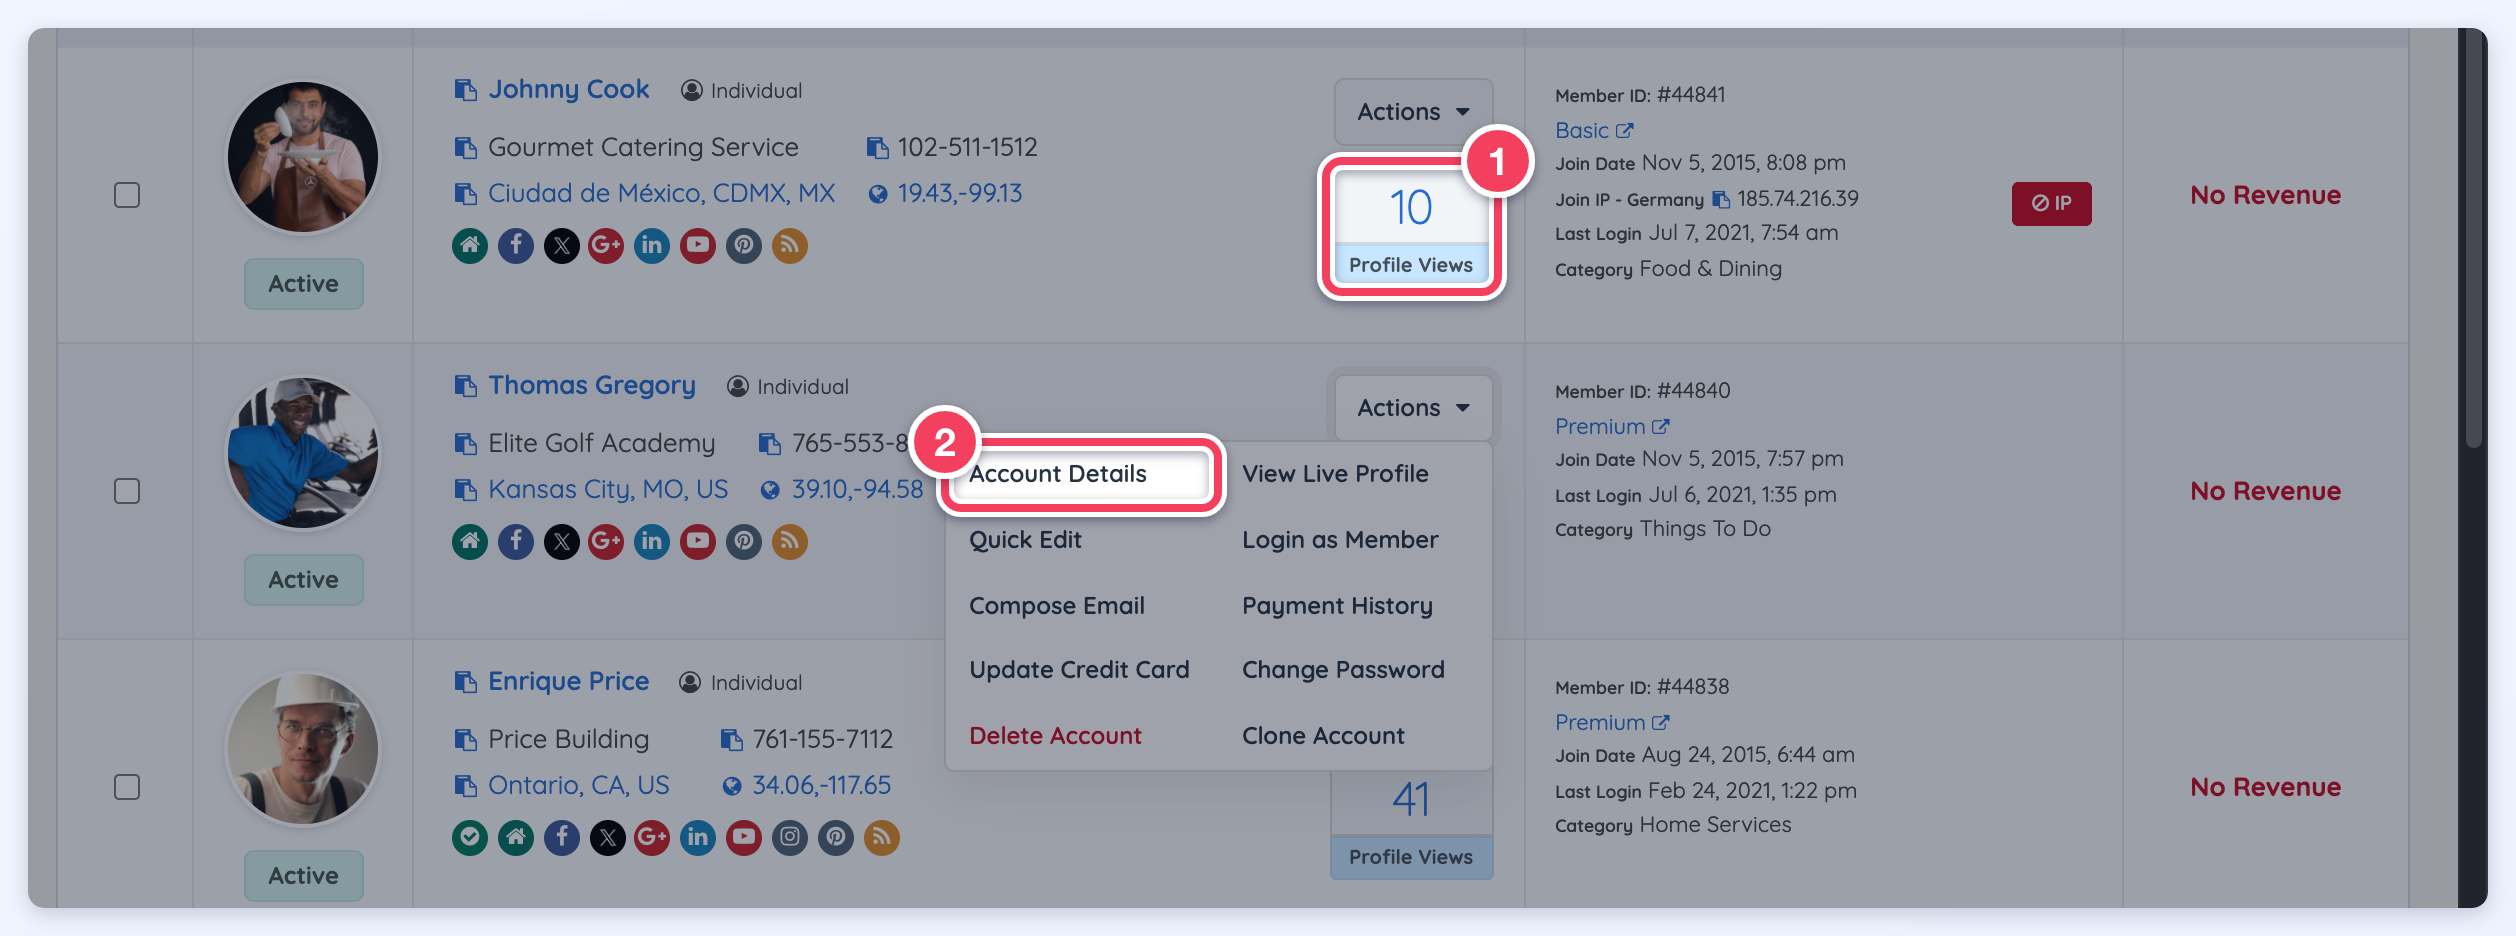
Task: Open Premium plan link for member #44838
Action: pyautogui.click(x=1612, y=723)
